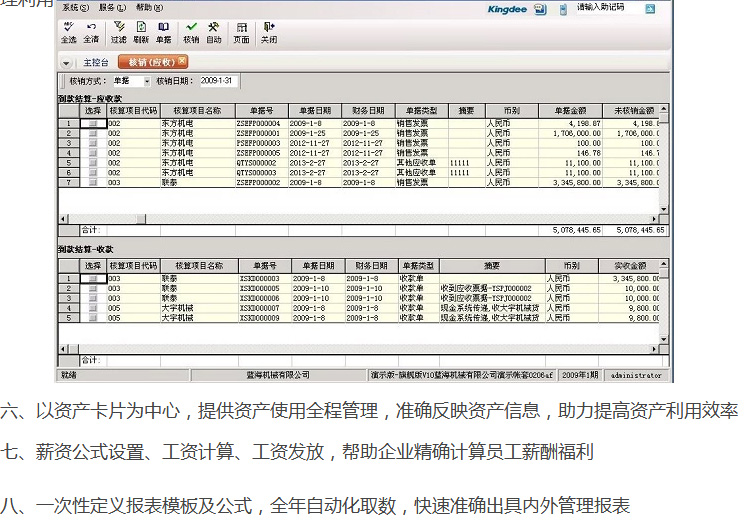Tick the checkbox for document QTYS000002
750x522 pixels.
(93, 163)
